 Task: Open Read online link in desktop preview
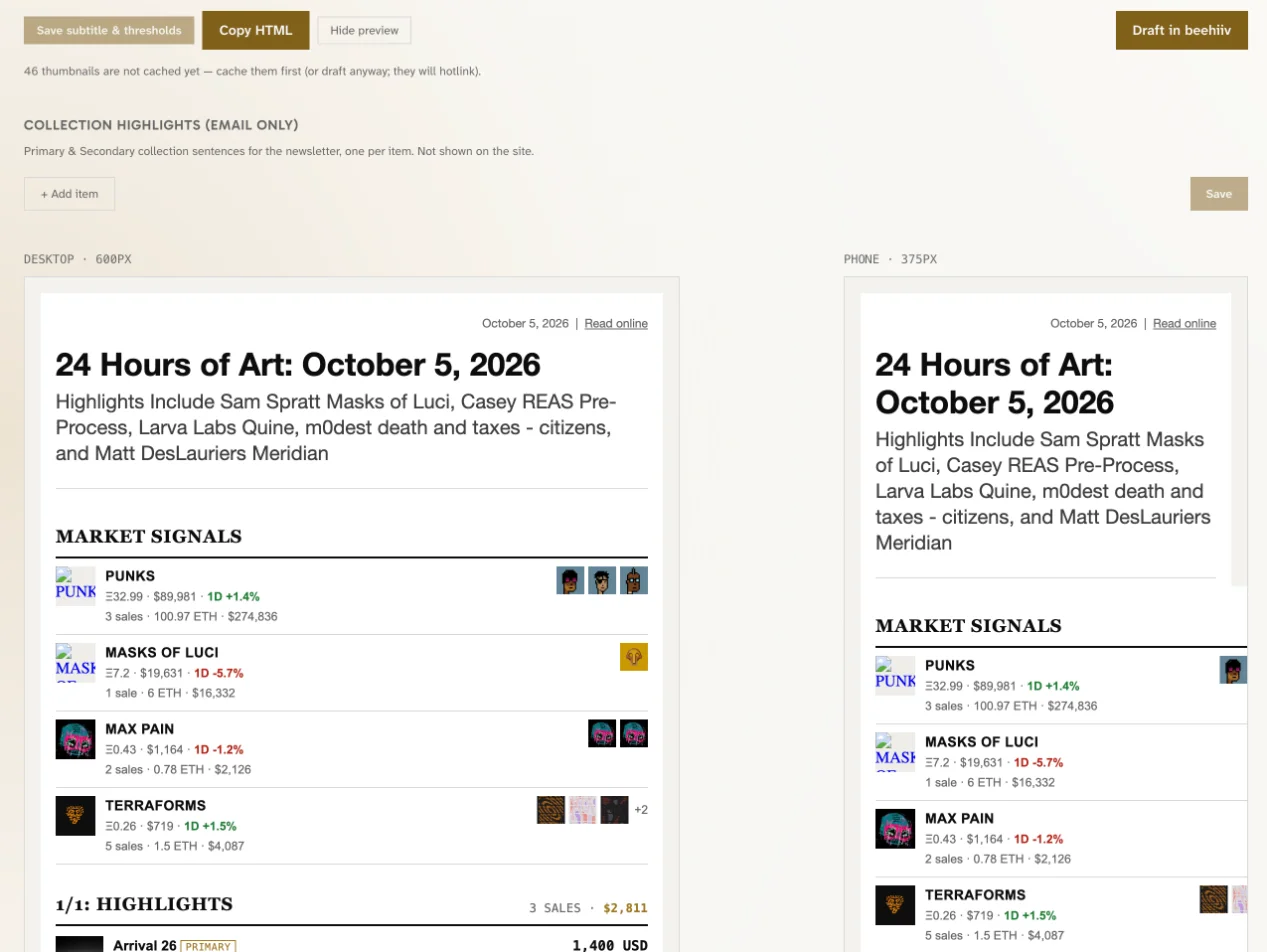[x=616, y=323]
